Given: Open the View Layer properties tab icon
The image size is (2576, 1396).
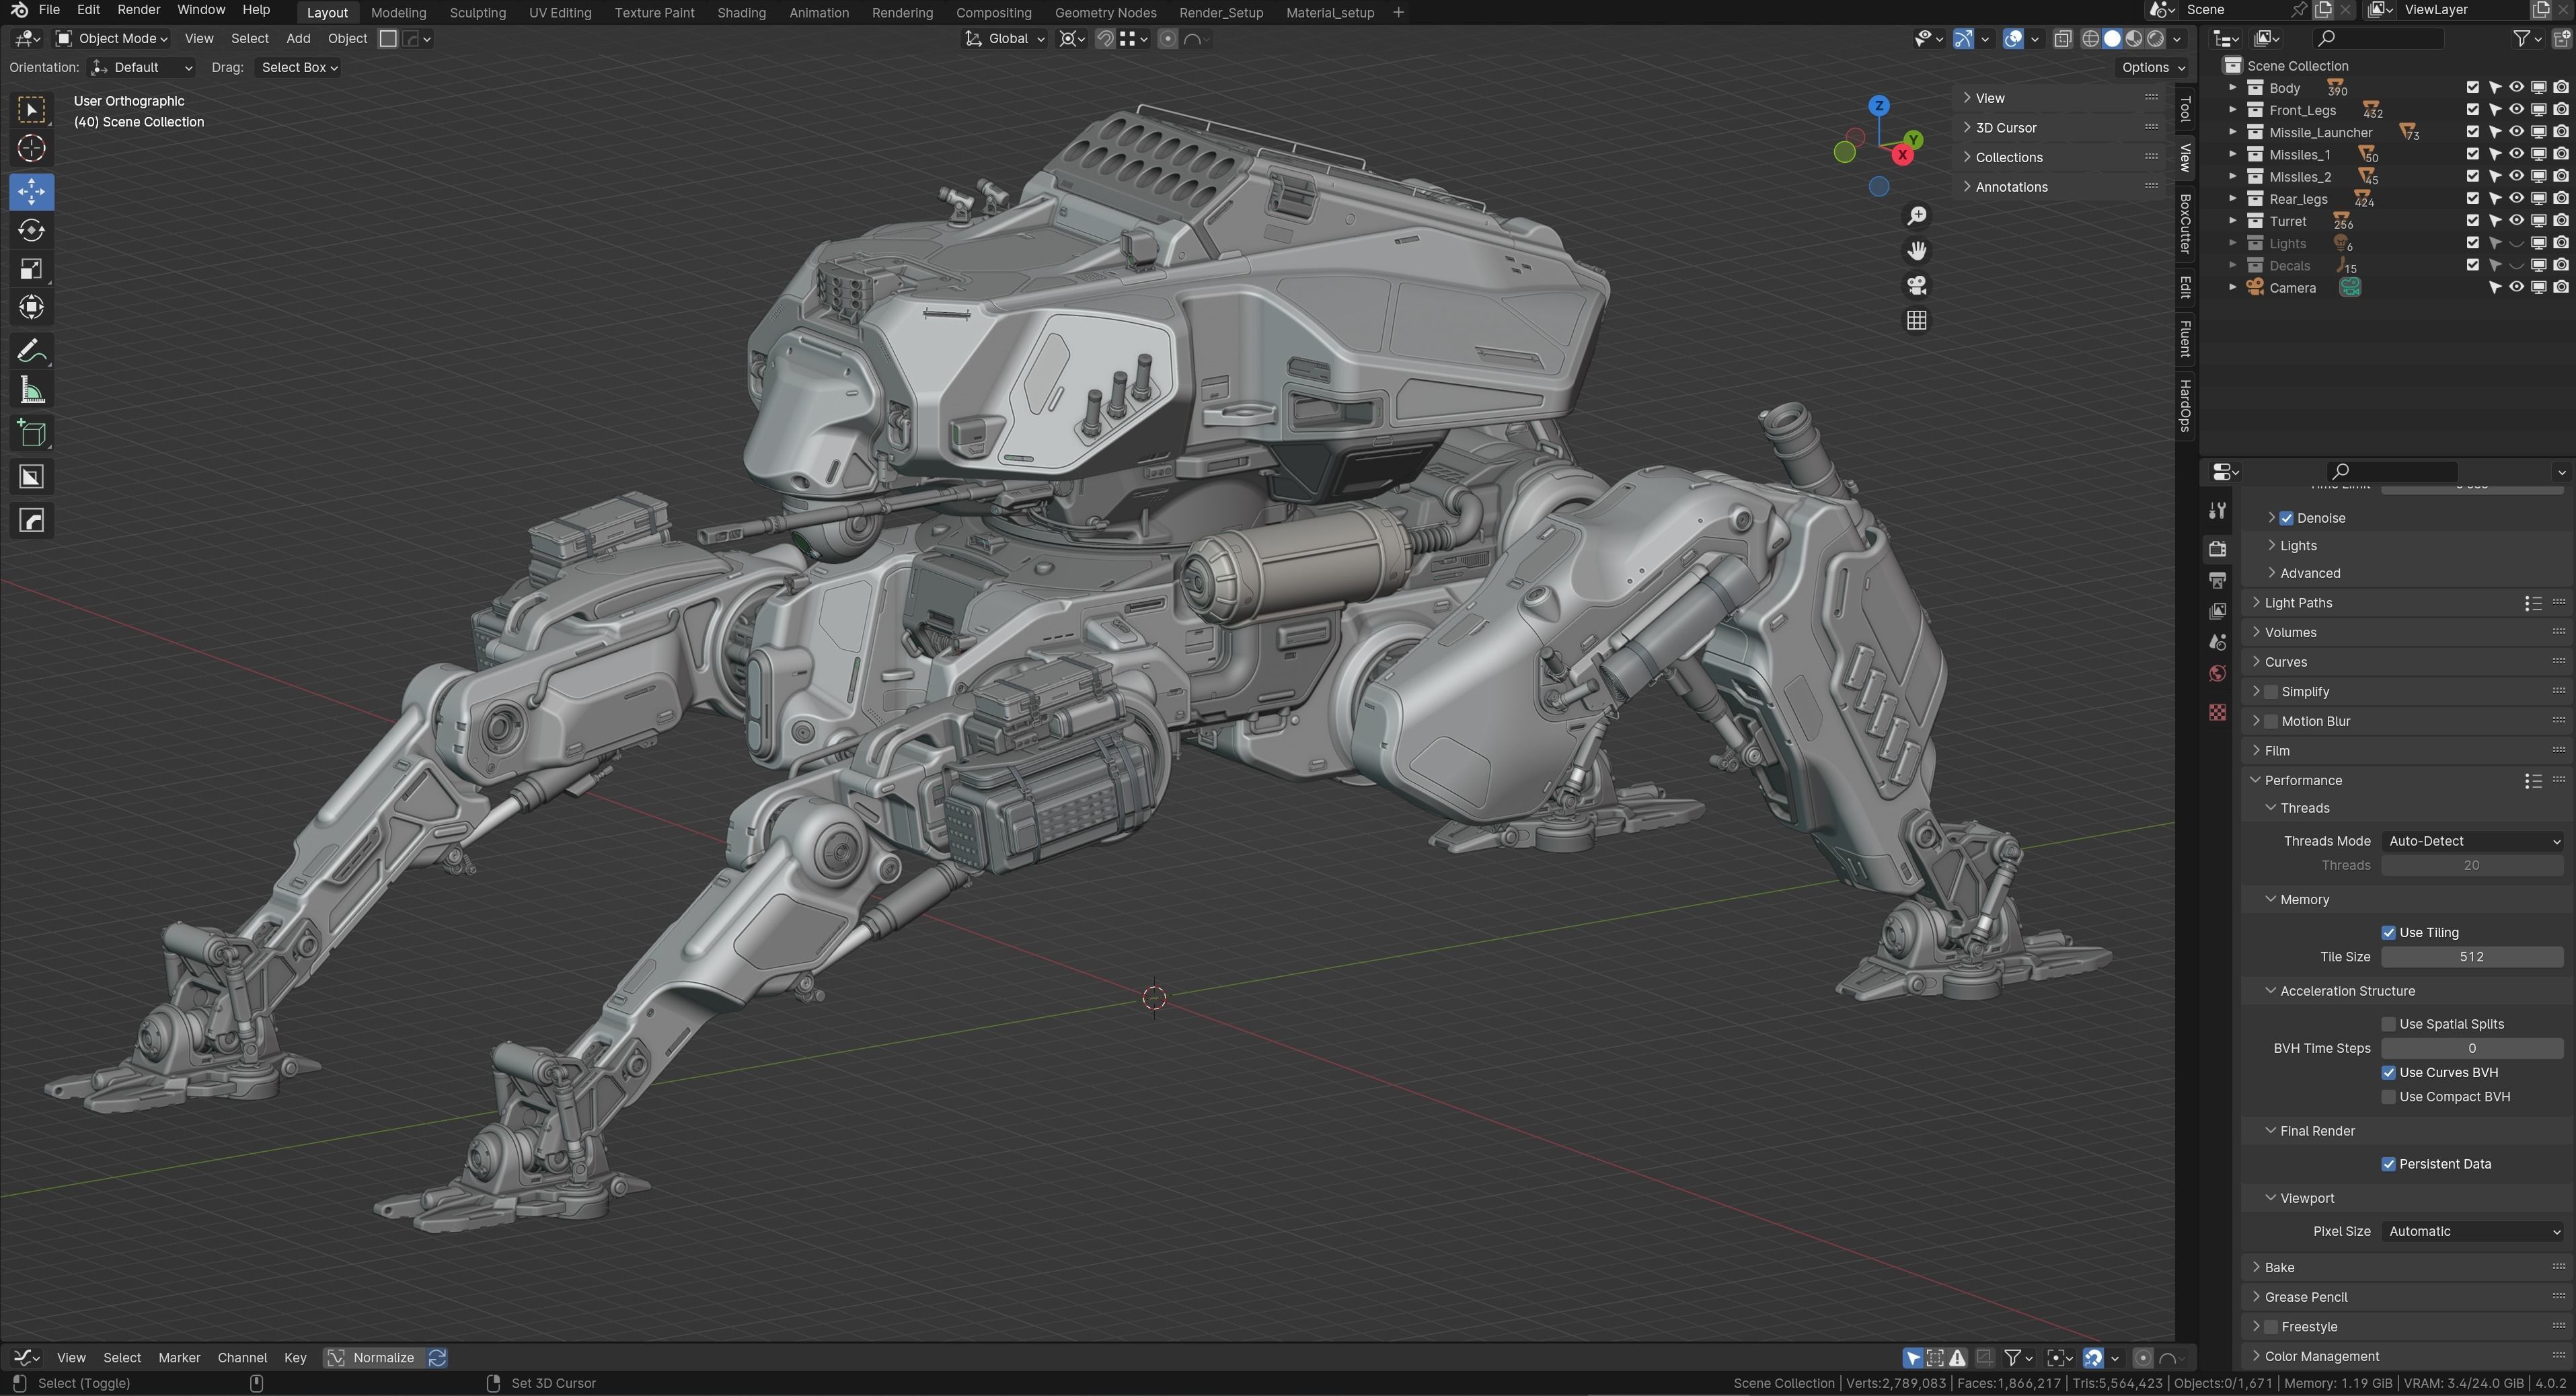Looking at the screenshot, I should (2217, 611).
